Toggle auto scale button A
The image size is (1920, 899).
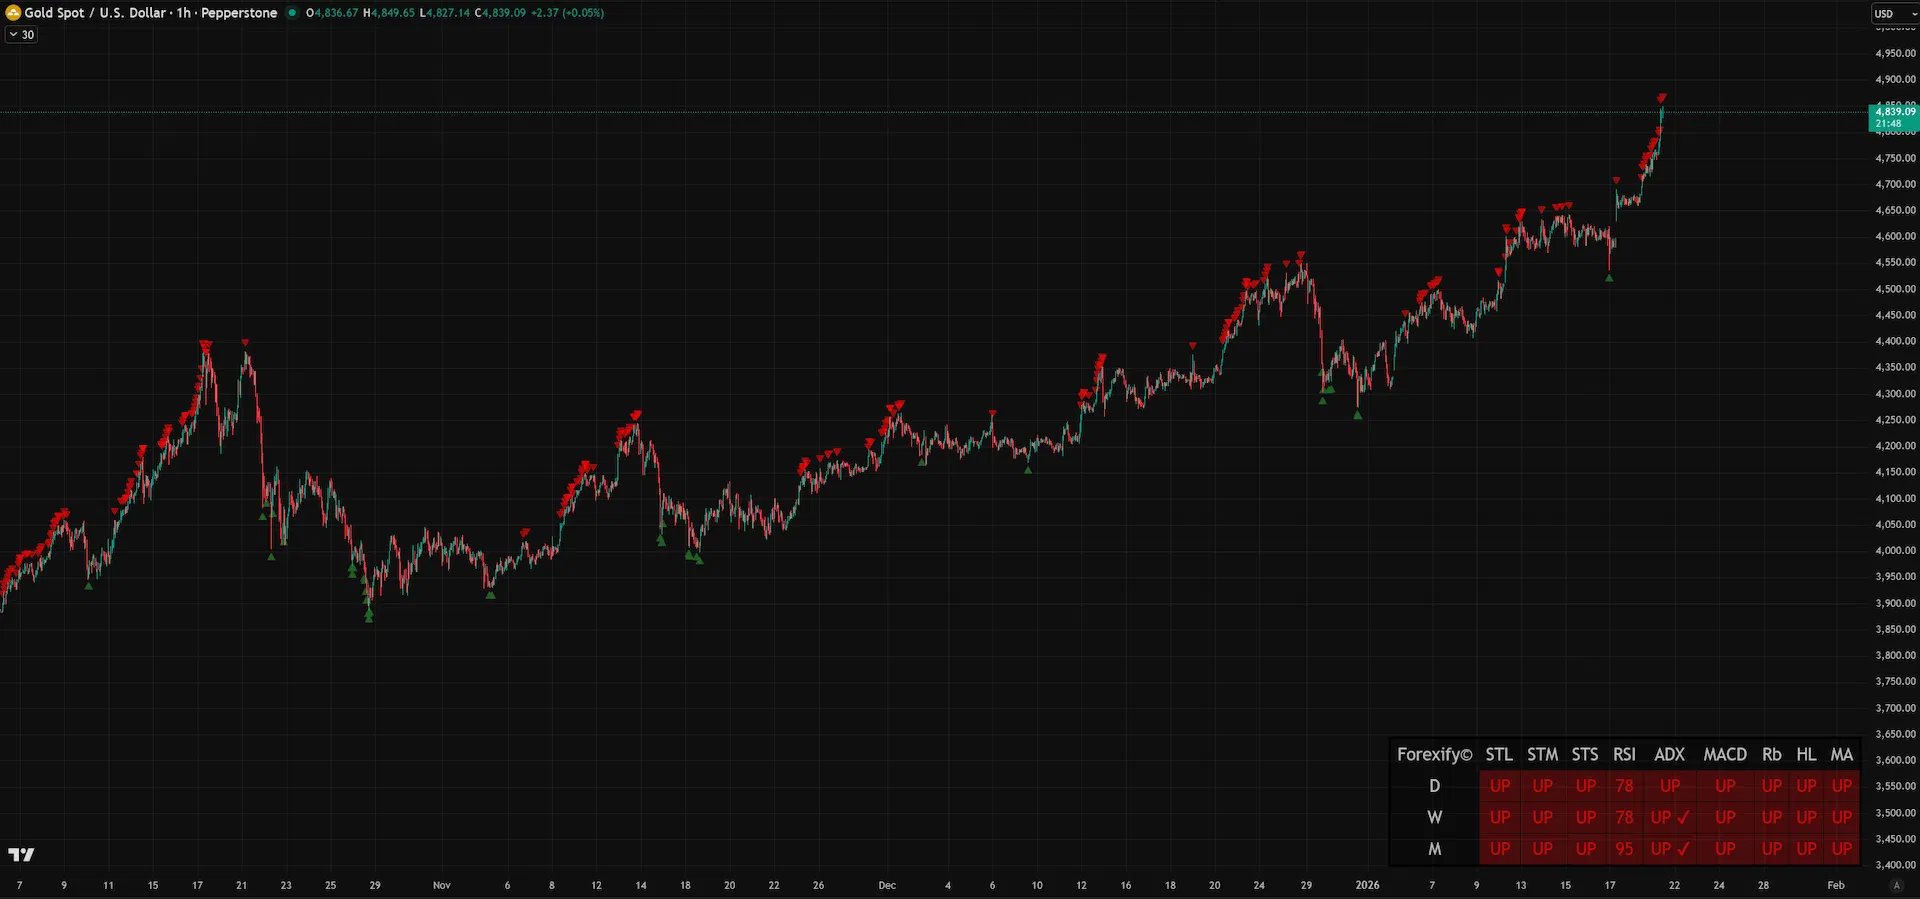point(1896,885)
